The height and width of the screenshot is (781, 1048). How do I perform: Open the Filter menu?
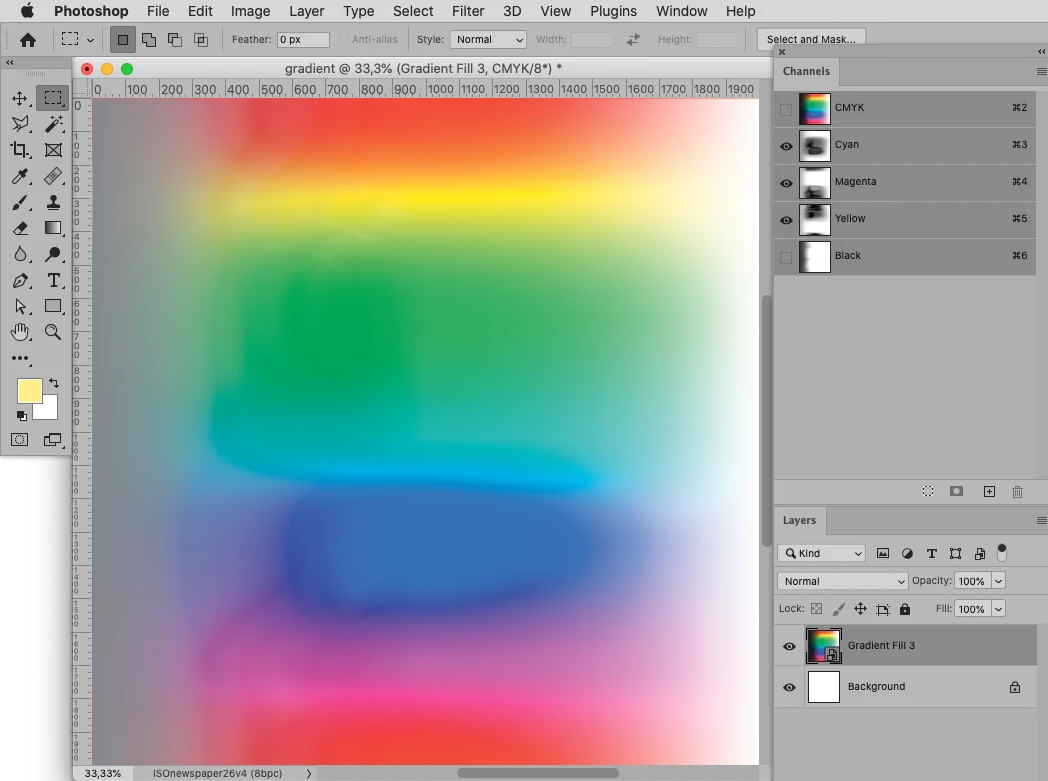(x=468, y=11)
